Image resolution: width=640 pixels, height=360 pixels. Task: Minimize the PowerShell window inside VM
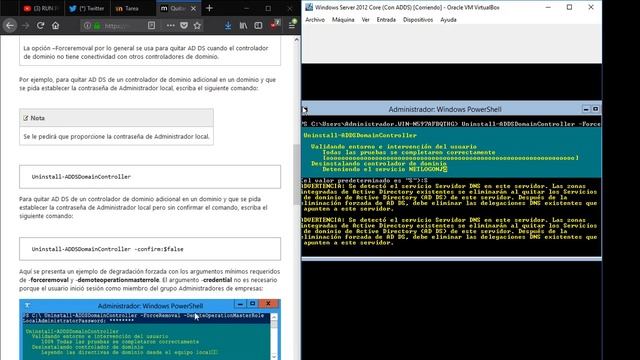(x=586, y=109)
